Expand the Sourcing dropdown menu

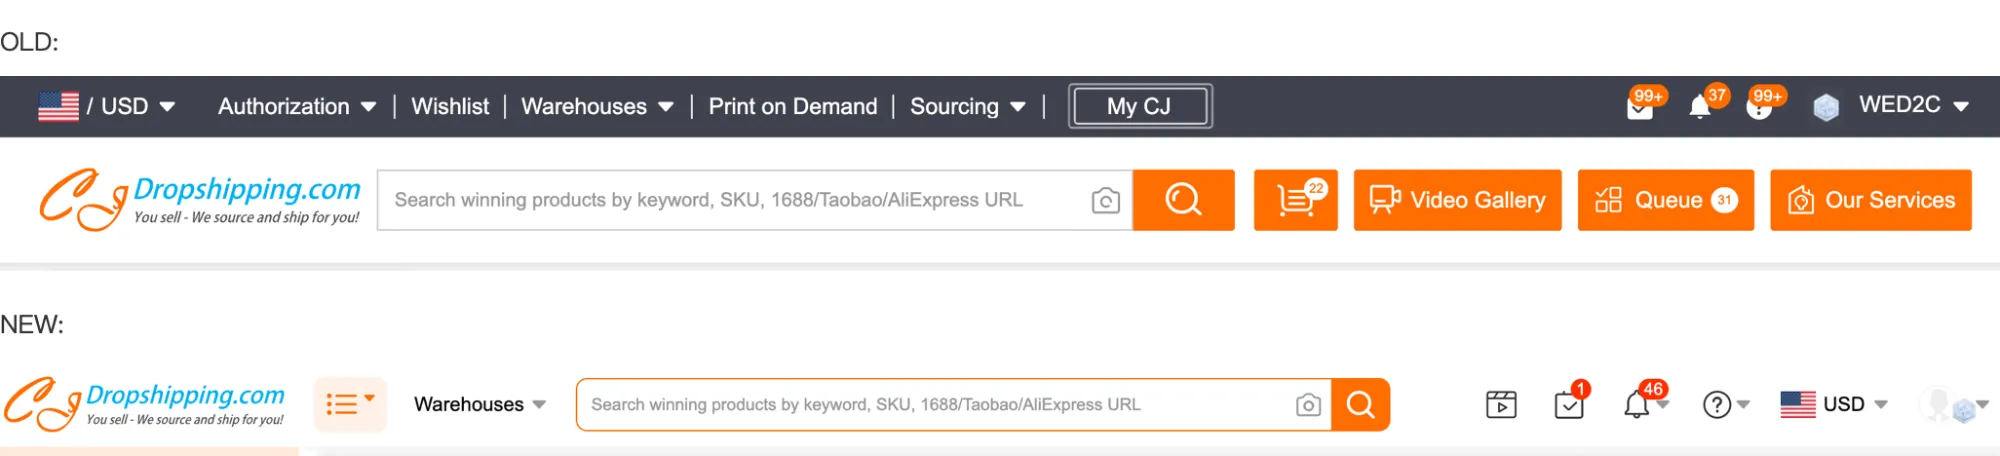pos(967,106)
